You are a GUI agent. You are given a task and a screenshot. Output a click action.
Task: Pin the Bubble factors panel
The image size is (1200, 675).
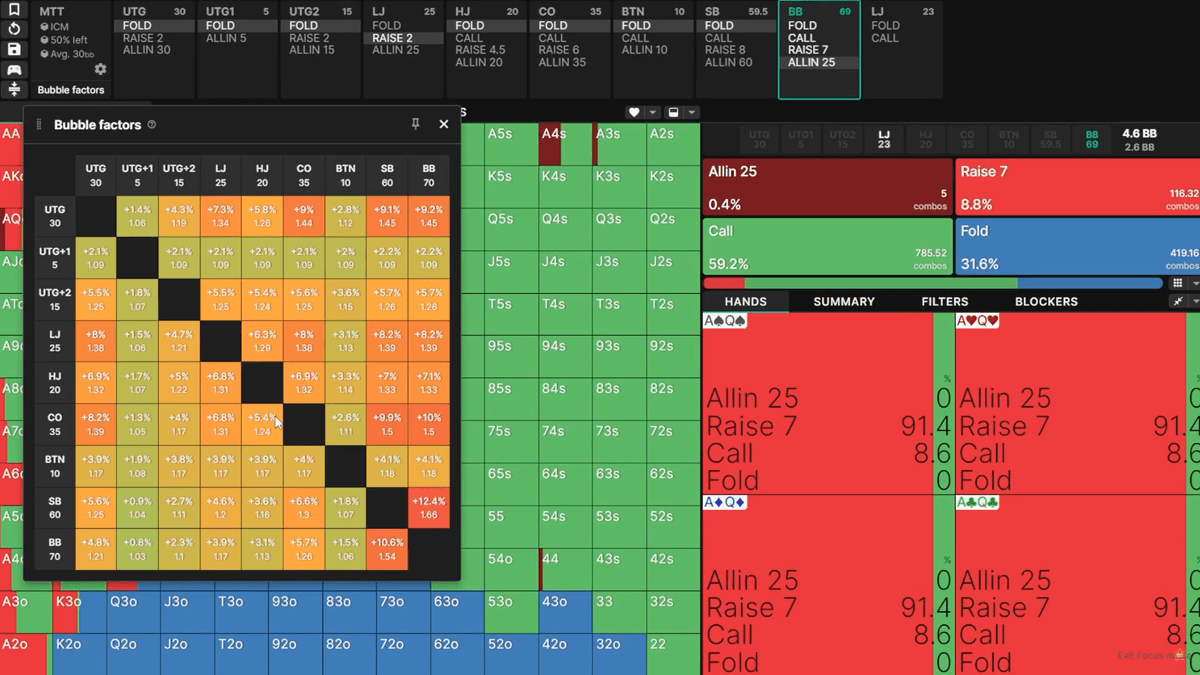416,124
